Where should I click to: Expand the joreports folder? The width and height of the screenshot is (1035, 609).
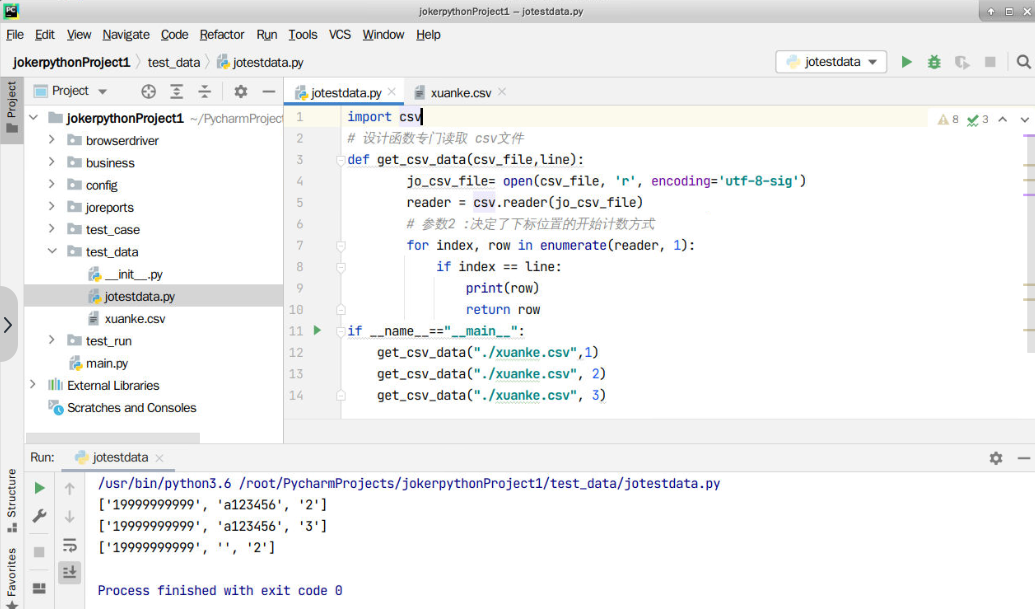pos(51,207)
